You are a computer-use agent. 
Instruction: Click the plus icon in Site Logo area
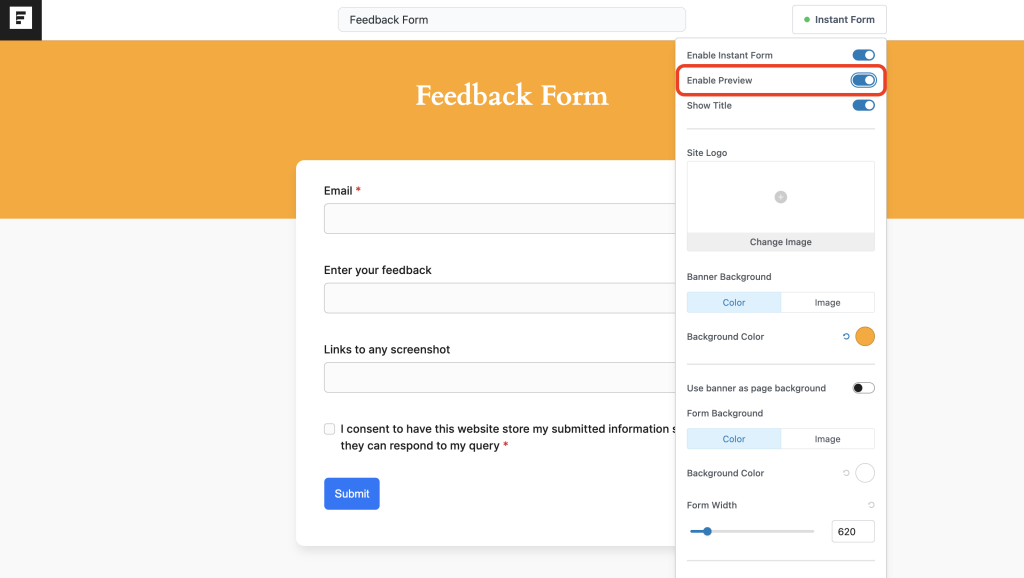point(780,197)
